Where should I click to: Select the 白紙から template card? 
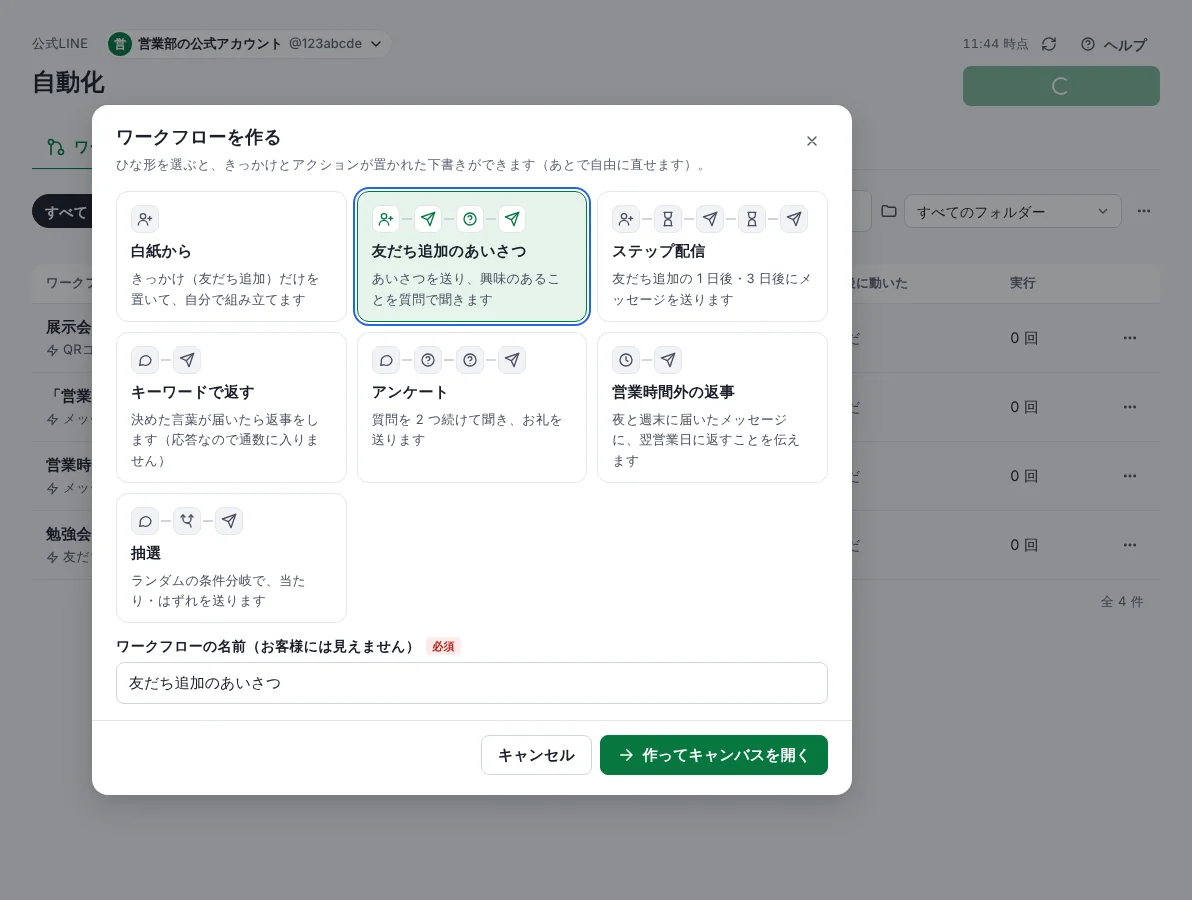pyautogui.click(x=231, y=256)
